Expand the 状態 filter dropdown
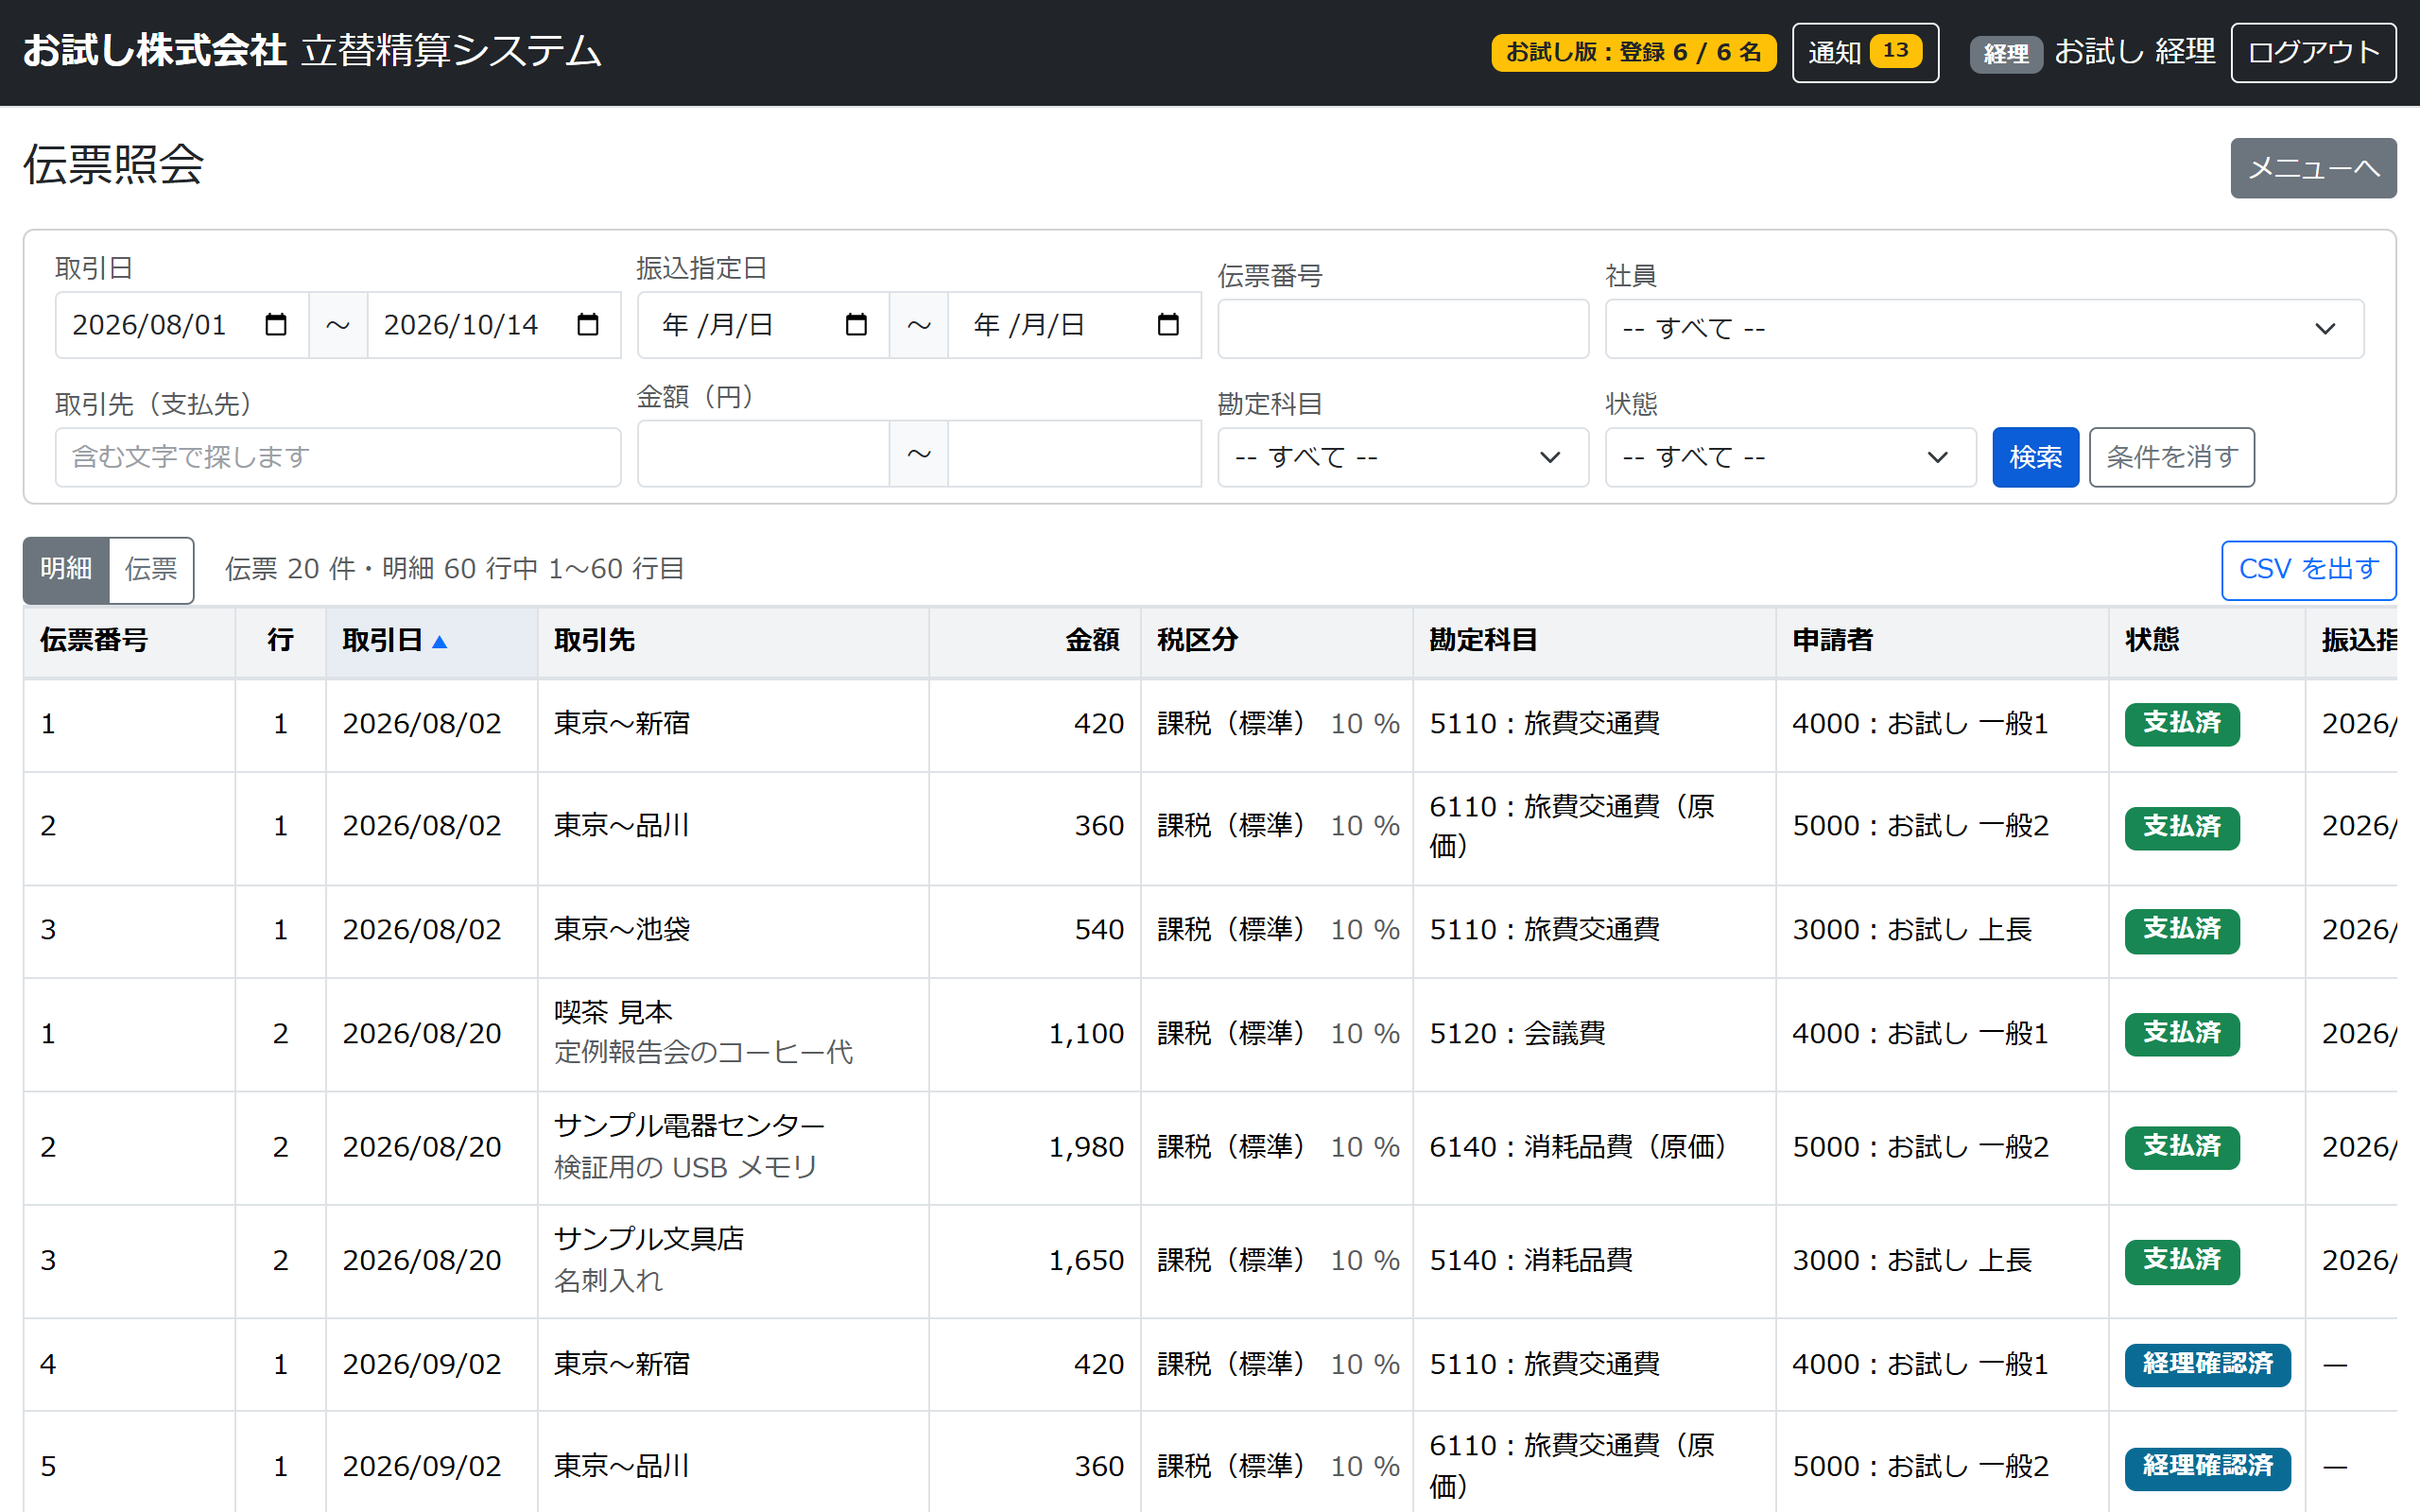The height and width of the screenshot is (1512, 2420). point(1790,457)
